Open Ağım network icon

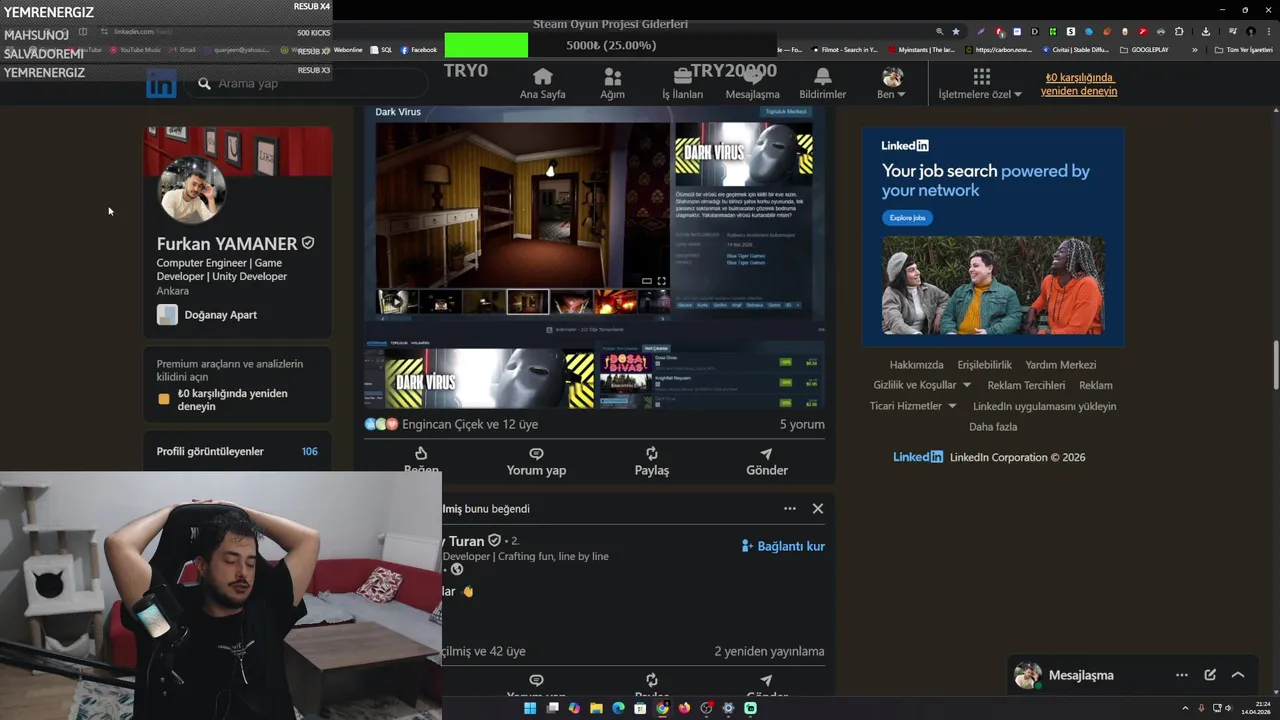612,83
